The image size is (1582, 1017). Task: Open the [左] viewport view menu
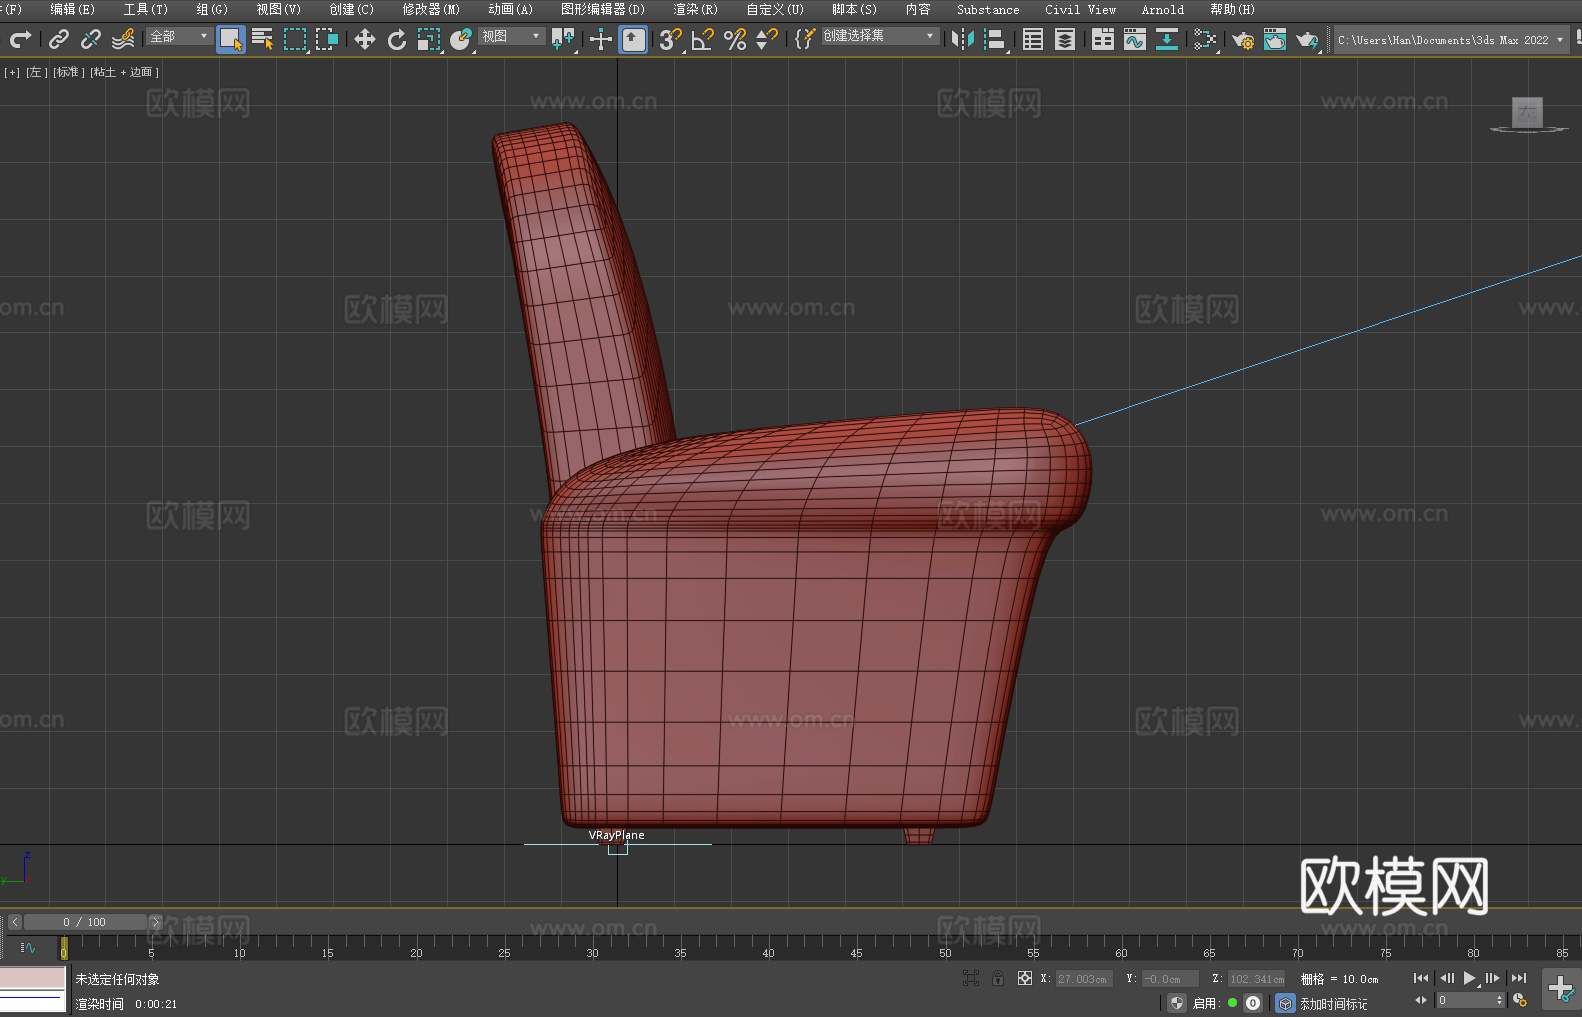(37, 72)
